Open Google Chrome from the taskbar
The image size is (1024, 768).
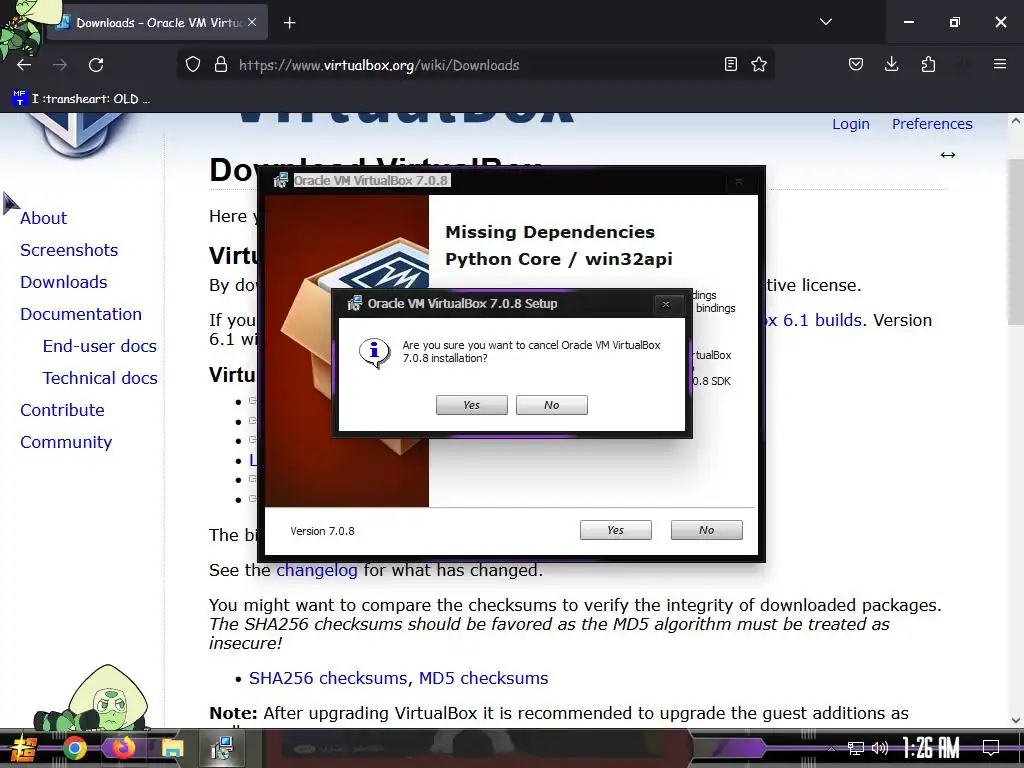coord(74,748)
